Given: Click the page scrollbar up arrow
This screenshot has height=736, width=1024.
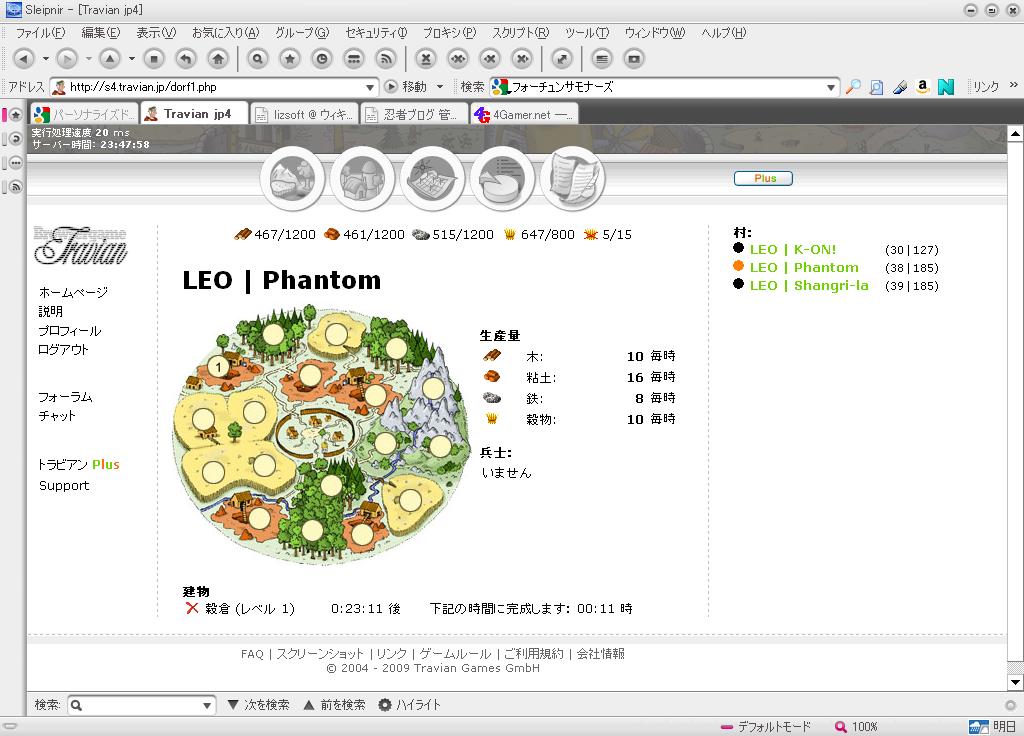Looking at the screenshot, I should [1015, 134].
